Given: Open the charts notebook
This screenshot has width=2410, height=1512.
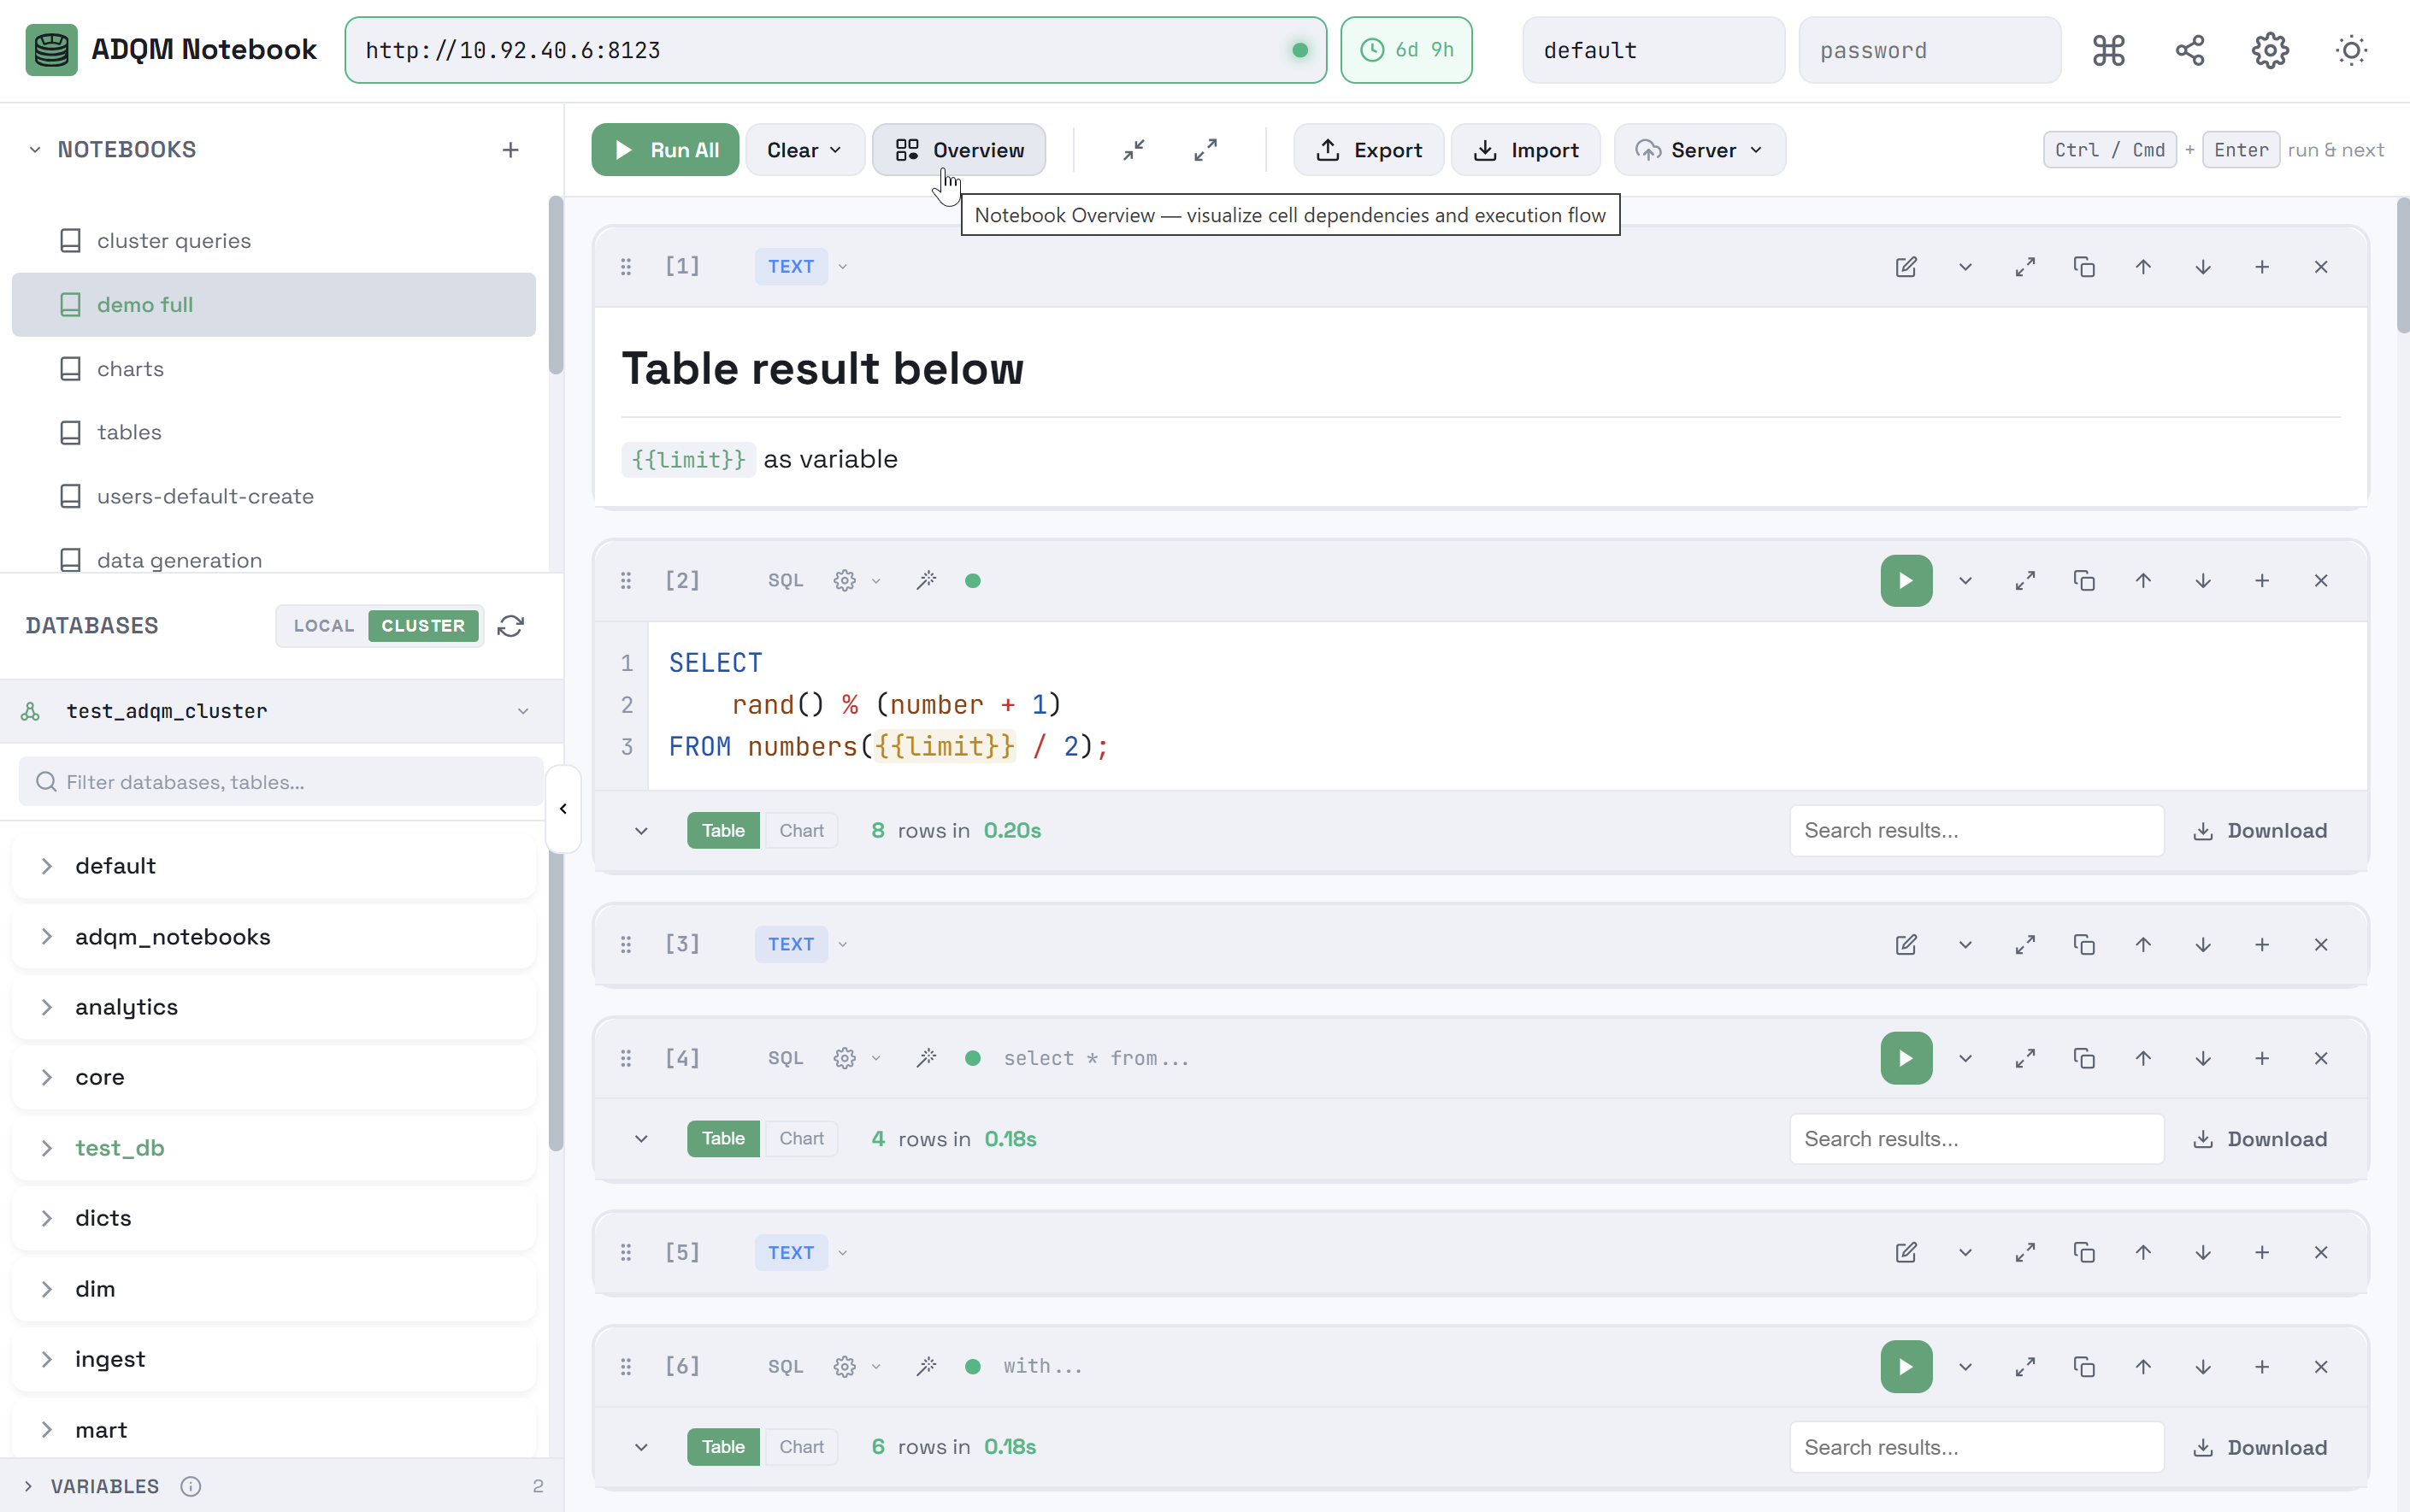Looking at the screenshot, I should click(x=274, y=369).
